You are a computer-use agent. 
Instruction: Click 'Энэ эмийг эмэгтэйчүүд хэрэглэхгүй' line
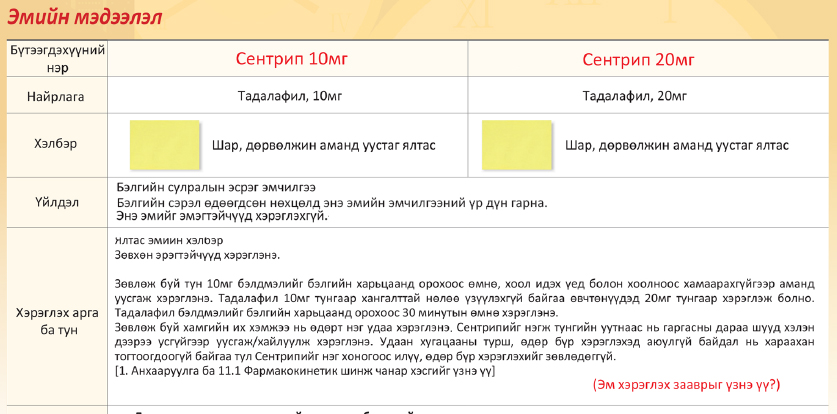222,216
